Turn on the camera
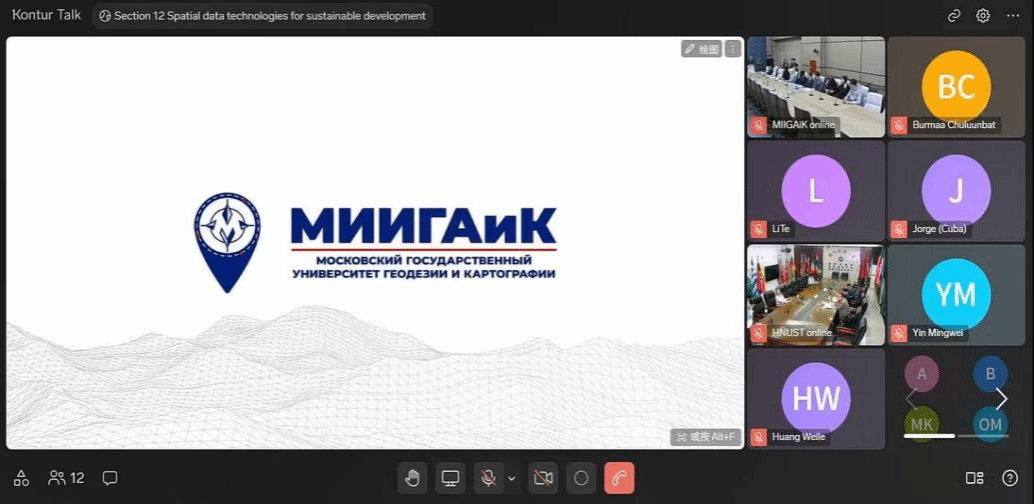 [x=543, y=478]
